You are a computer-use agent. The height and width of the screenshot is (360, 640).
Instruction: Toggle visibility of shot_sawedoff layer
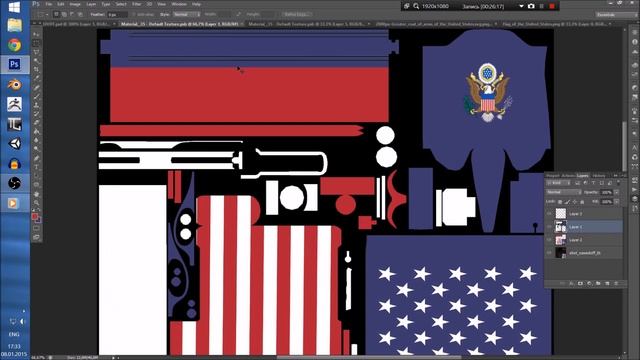click(x=549, y=253)
